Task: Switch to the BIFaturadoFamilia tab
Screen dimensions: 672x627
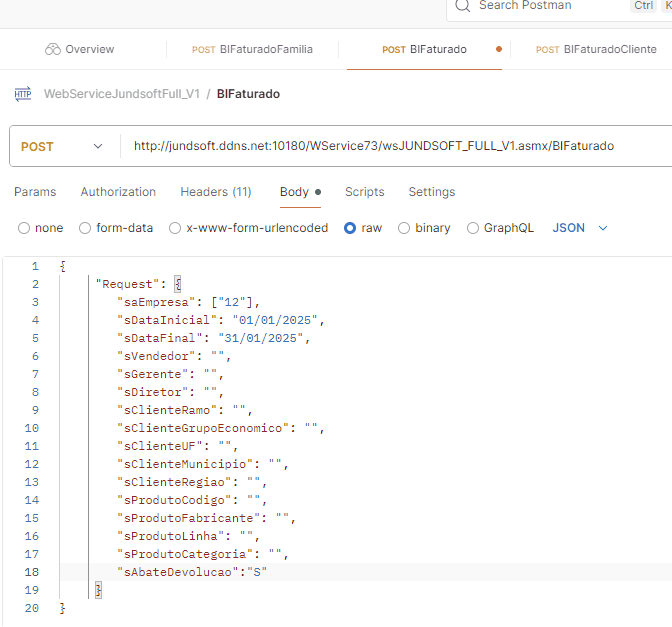Action: tap(252, 49)
